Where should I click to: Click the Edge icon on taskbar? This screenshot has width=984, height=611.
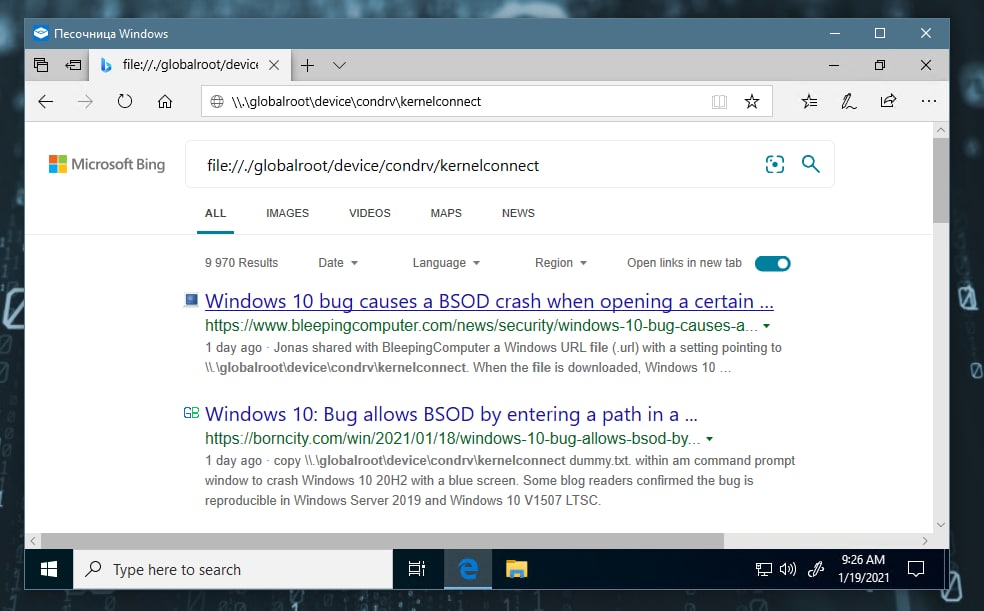click(468, 569)
